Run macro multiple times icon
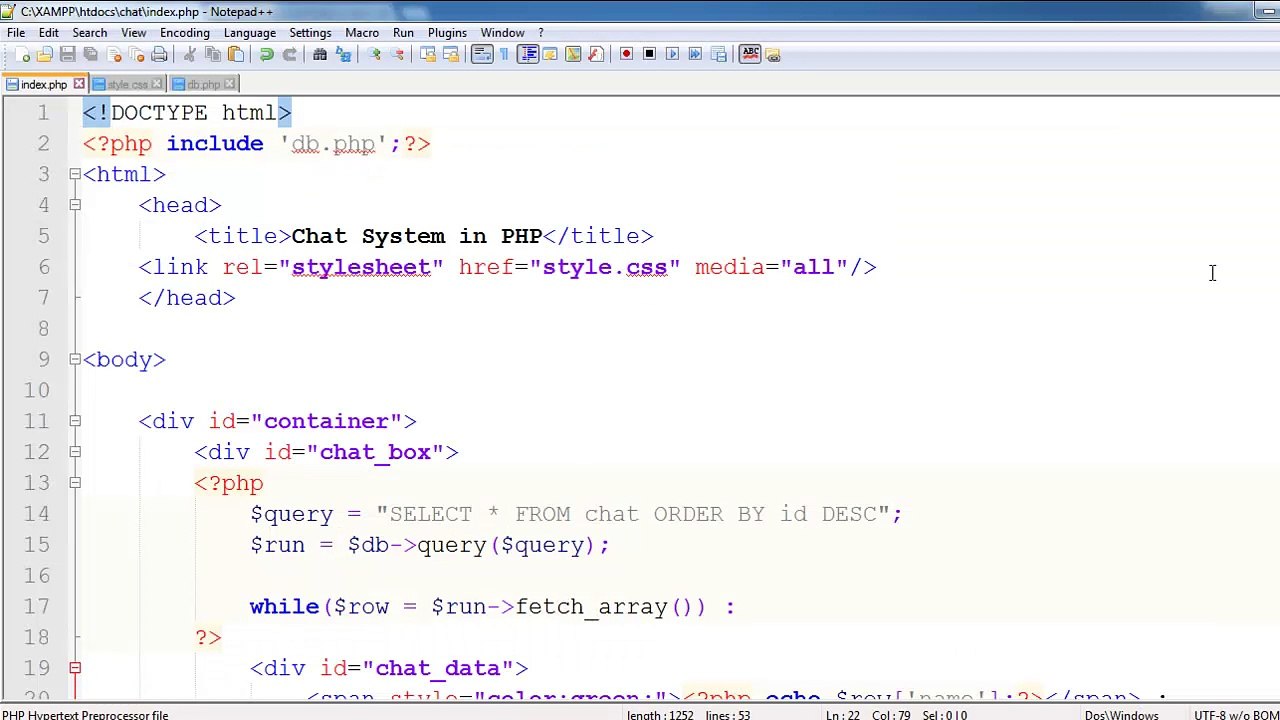Image resolution: width=1280 pixels, height=720 pixels. click(695, 54)
